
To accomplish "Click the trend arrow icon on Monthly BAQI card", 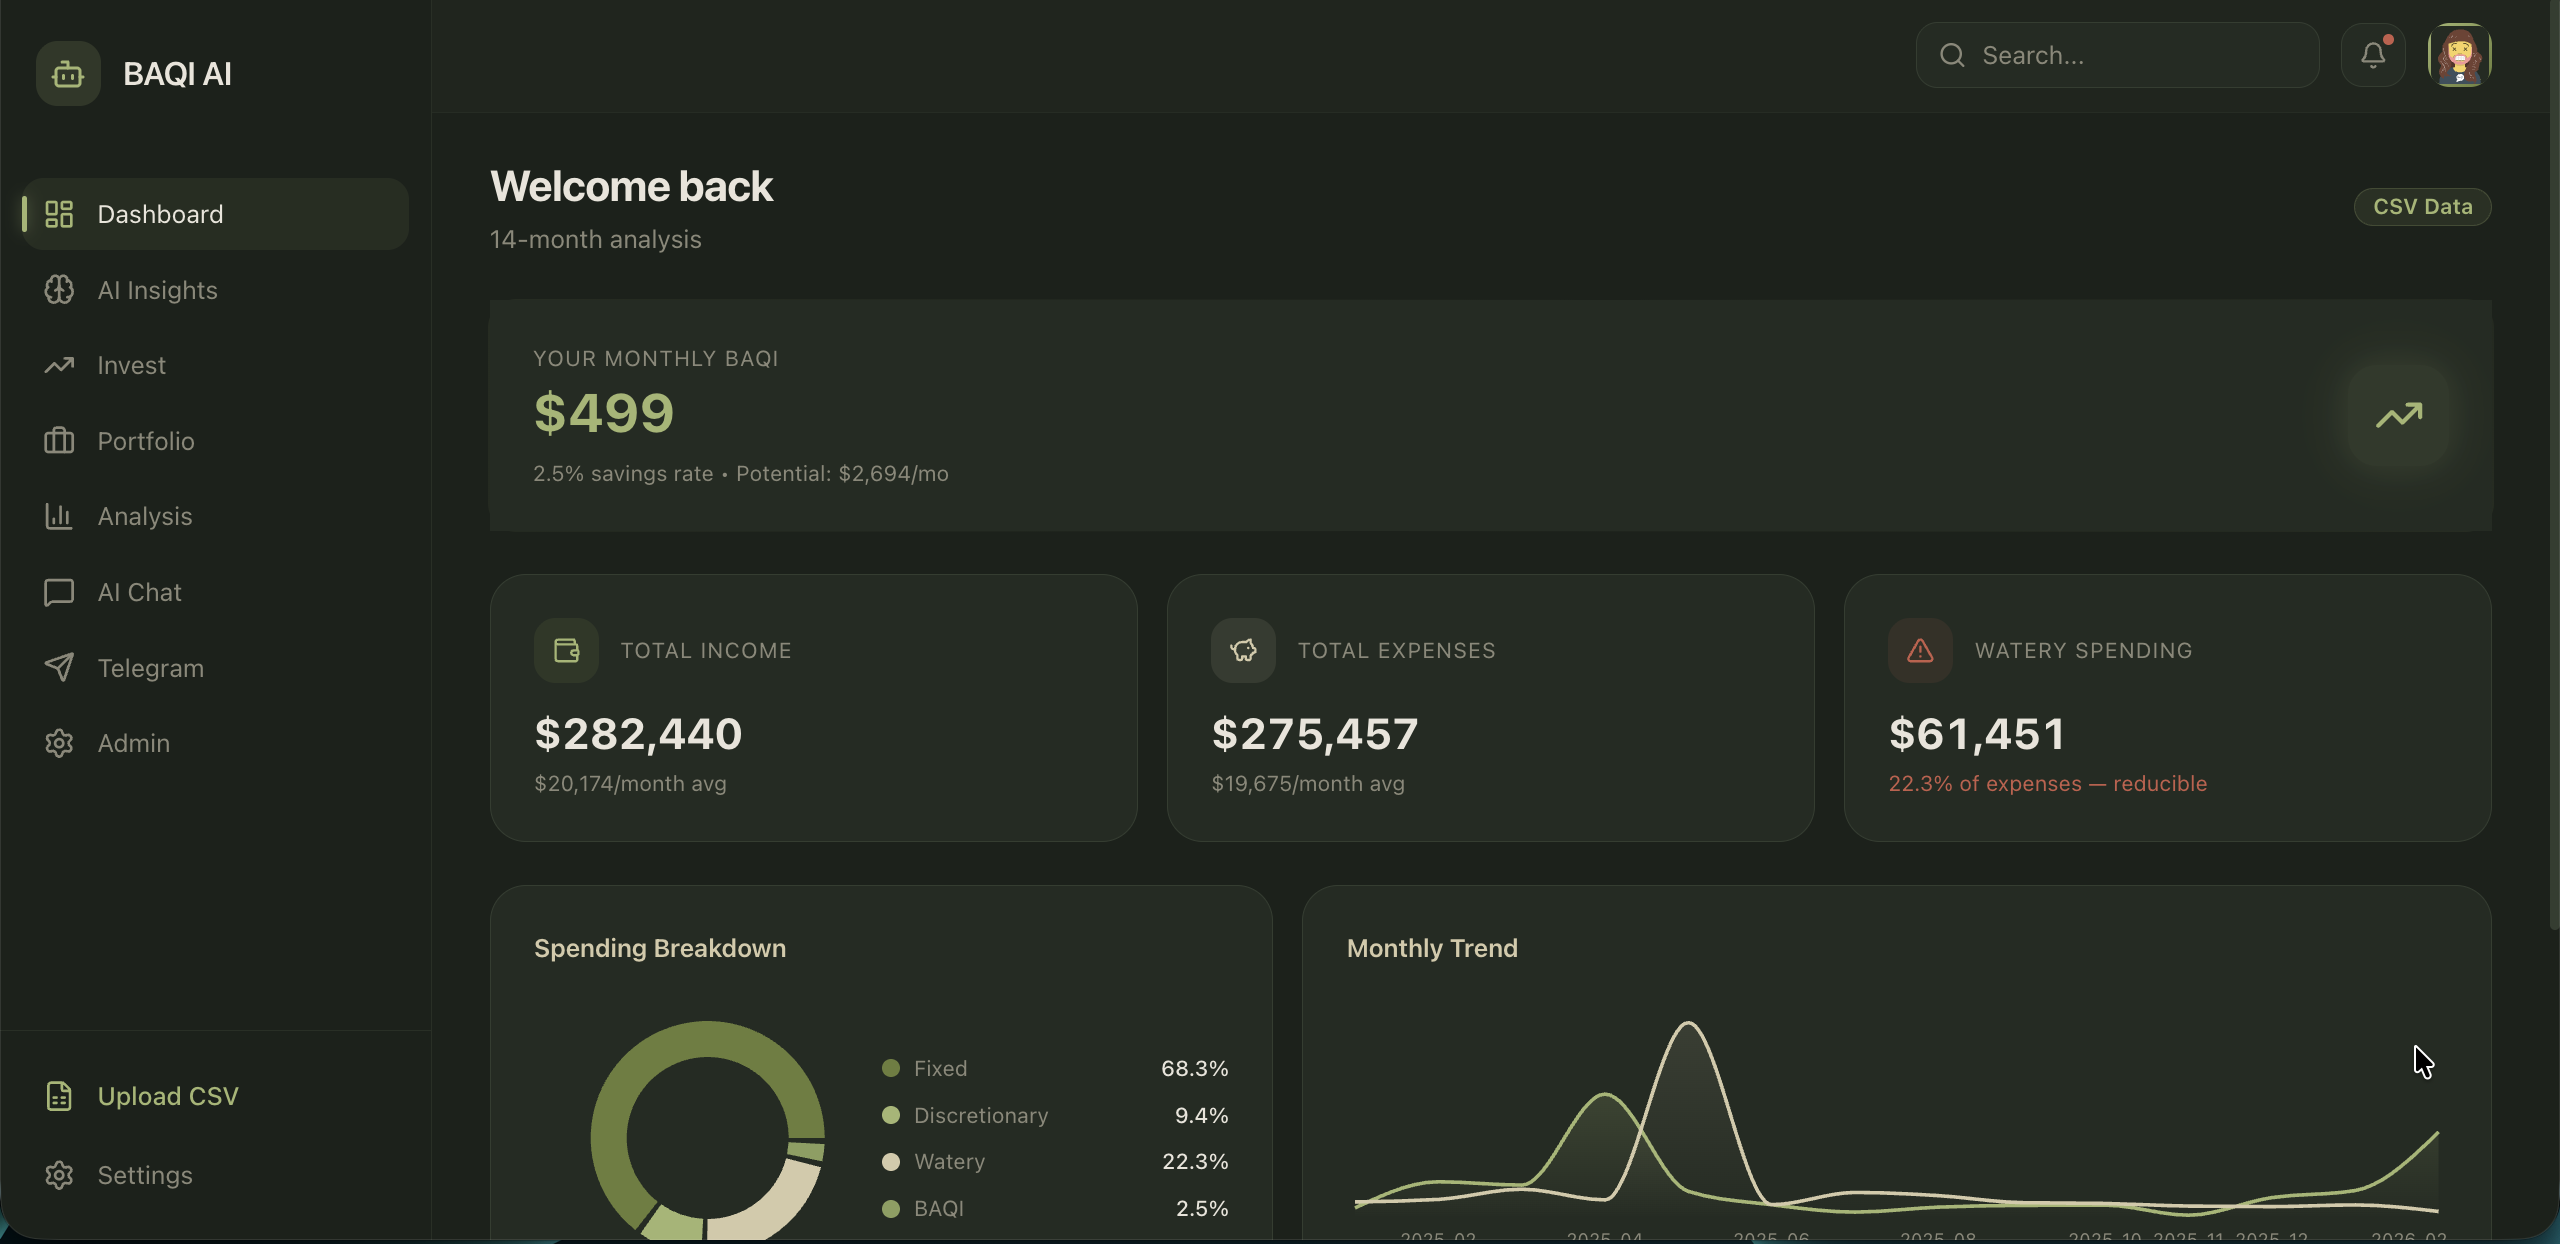I will 2399,415.
